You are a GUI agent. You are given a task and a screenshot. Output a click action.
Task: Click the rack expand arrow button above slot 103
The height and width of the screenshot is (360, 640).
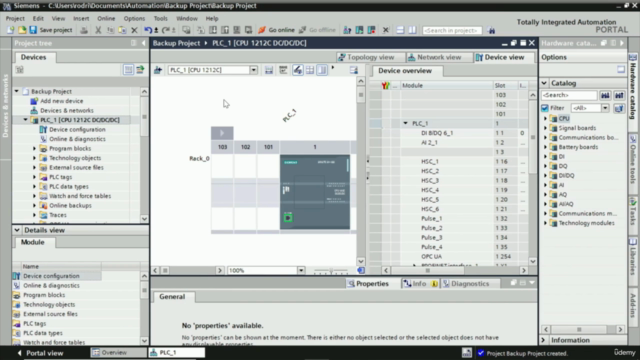click(222, 133)
